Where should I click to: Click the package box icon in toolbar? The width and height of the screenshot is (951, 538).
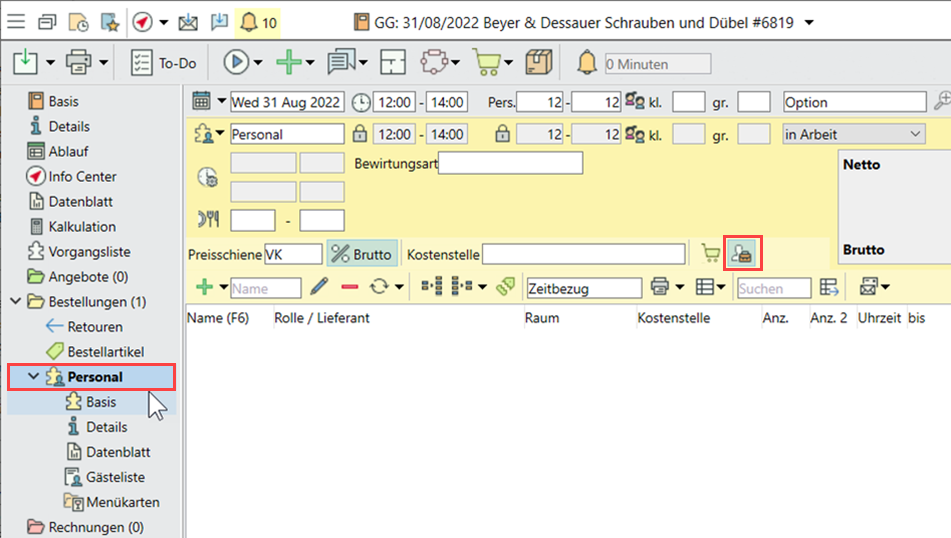pyautogui.click(x=540, y=63)
